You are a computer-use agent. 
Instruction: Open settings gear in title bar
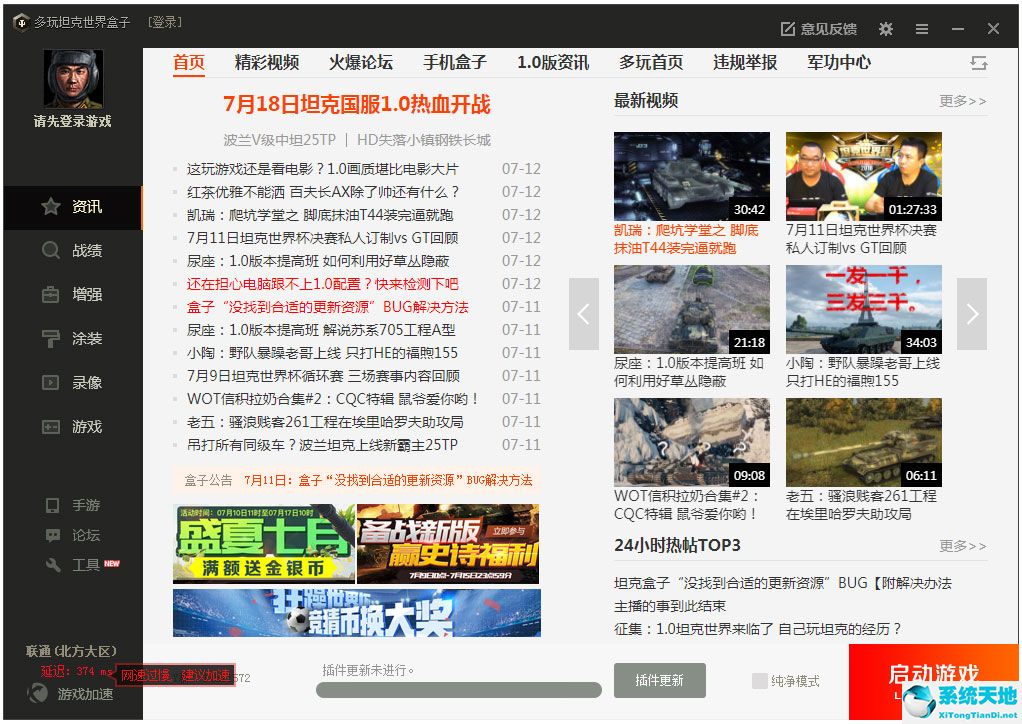(x=886, y=29)
